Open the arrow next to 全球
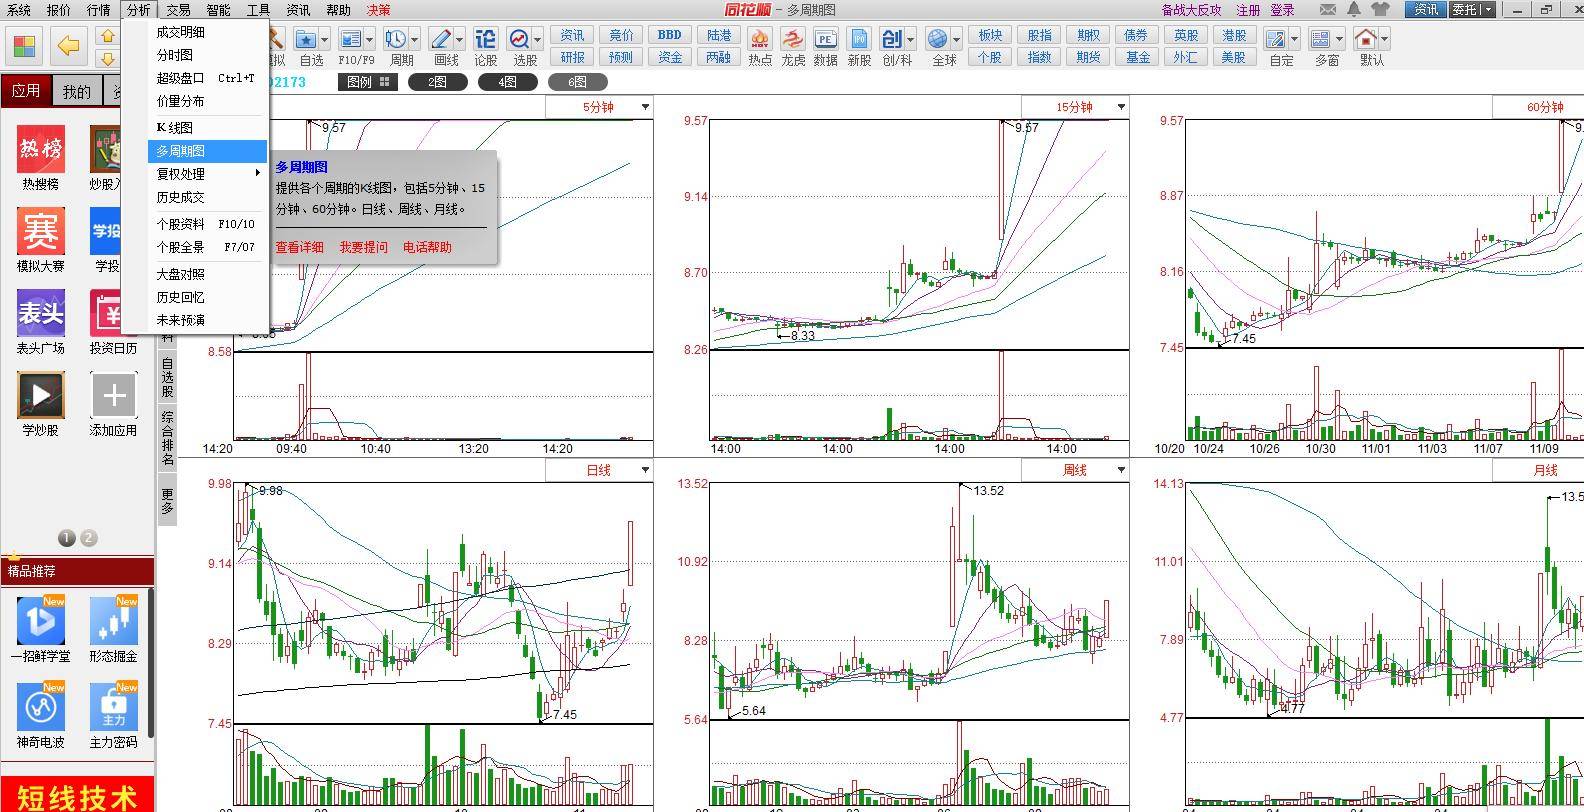The height and width of the screenshot is (812, 1584). point(956,41)
